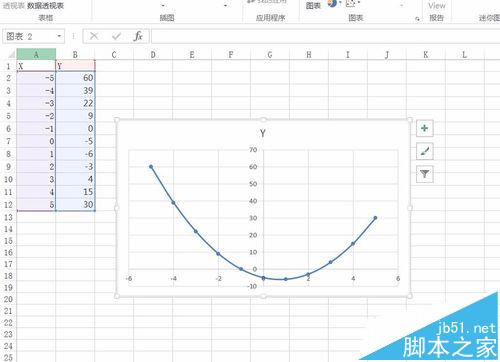The image size is (500, 362).
Task: Select column K header
Action: 426,54
